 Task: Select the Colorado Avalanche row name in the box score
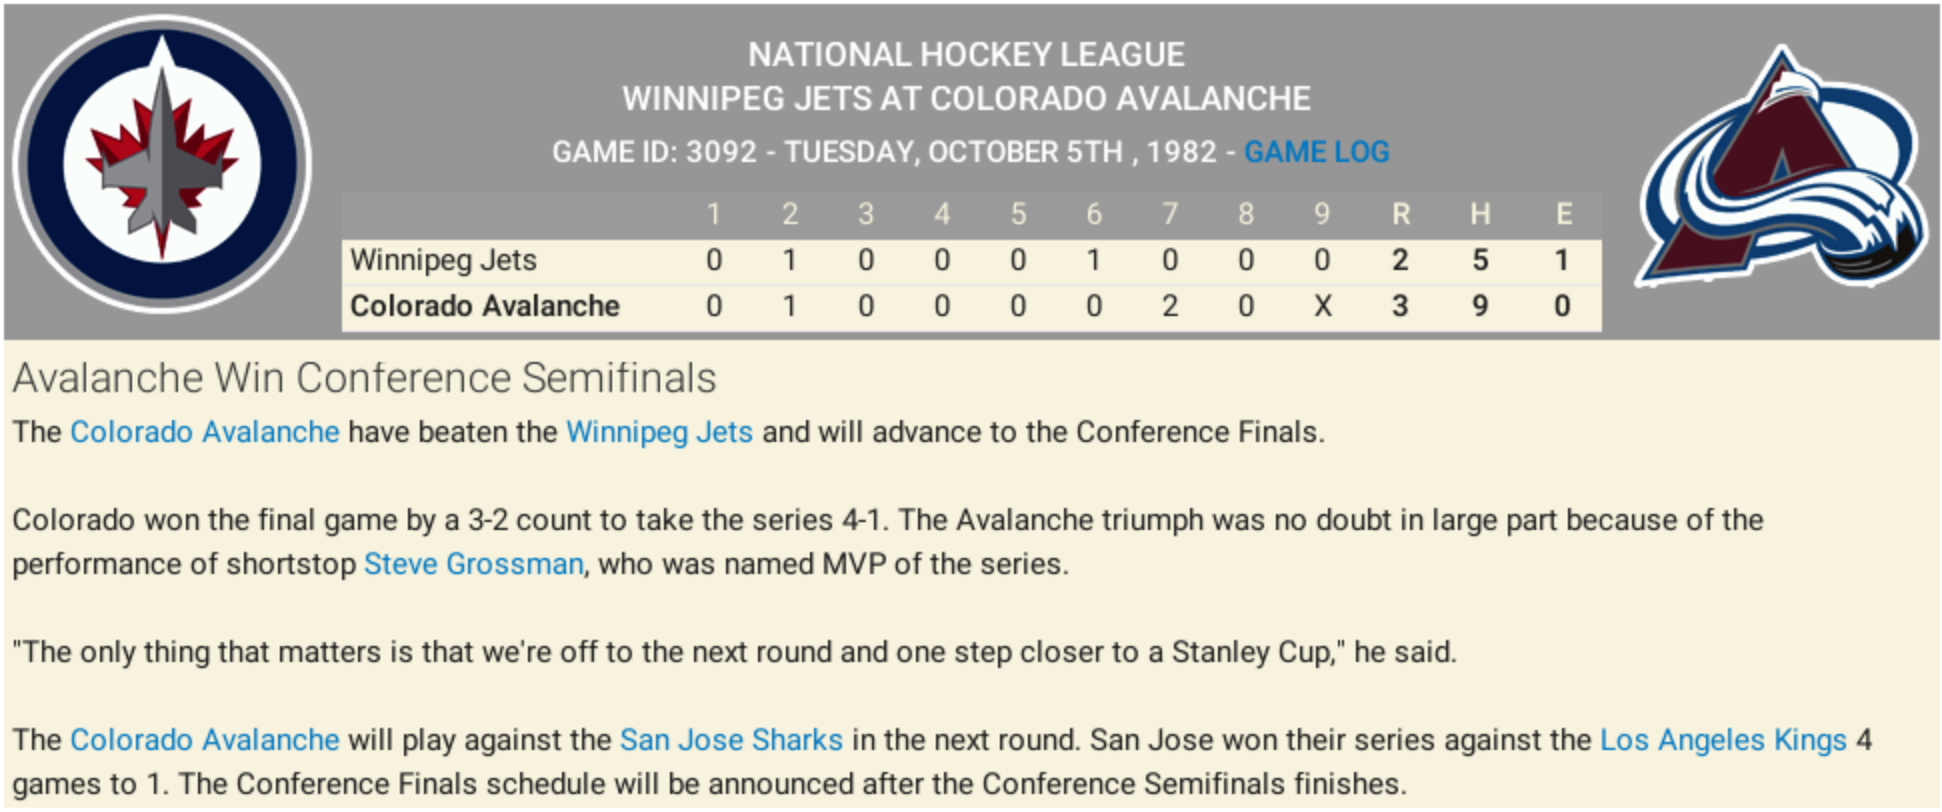[x=485, y=306]
